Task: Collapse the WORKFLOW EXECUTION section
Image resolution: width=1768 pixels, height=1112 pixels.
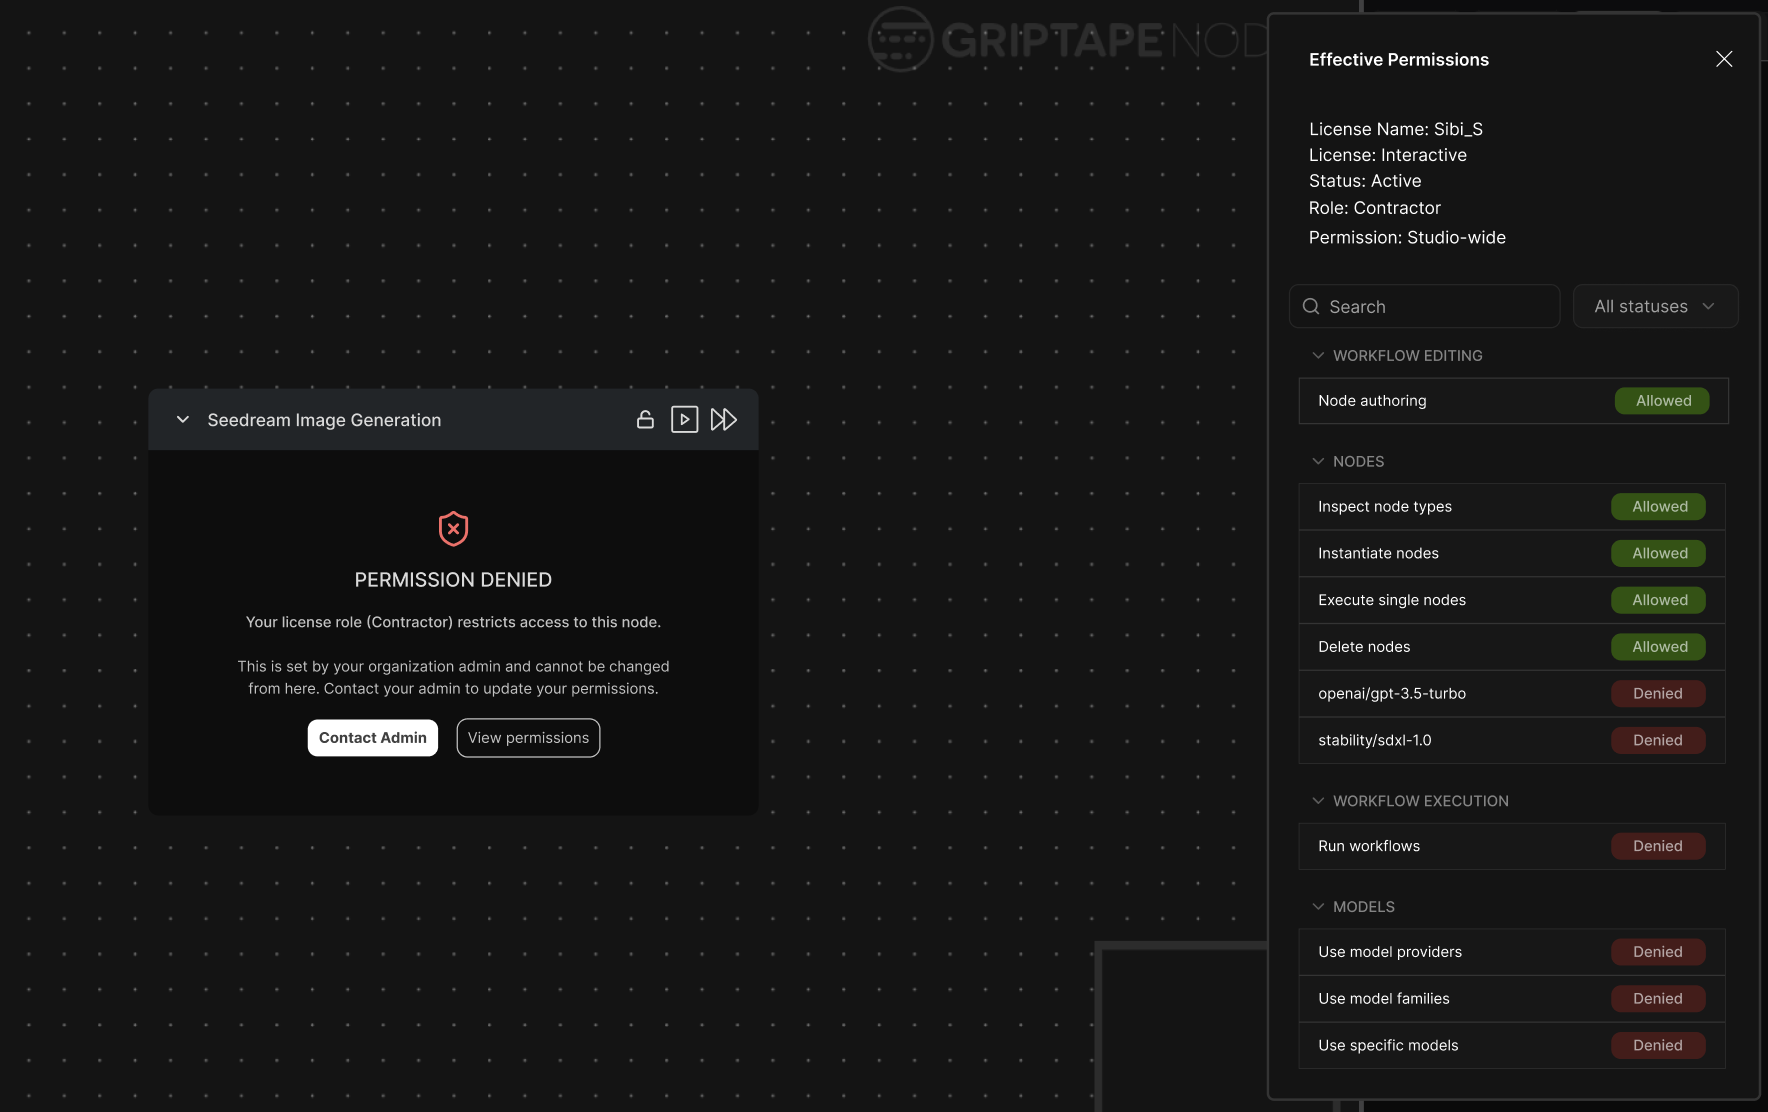Action: (x=1318, y=801)
